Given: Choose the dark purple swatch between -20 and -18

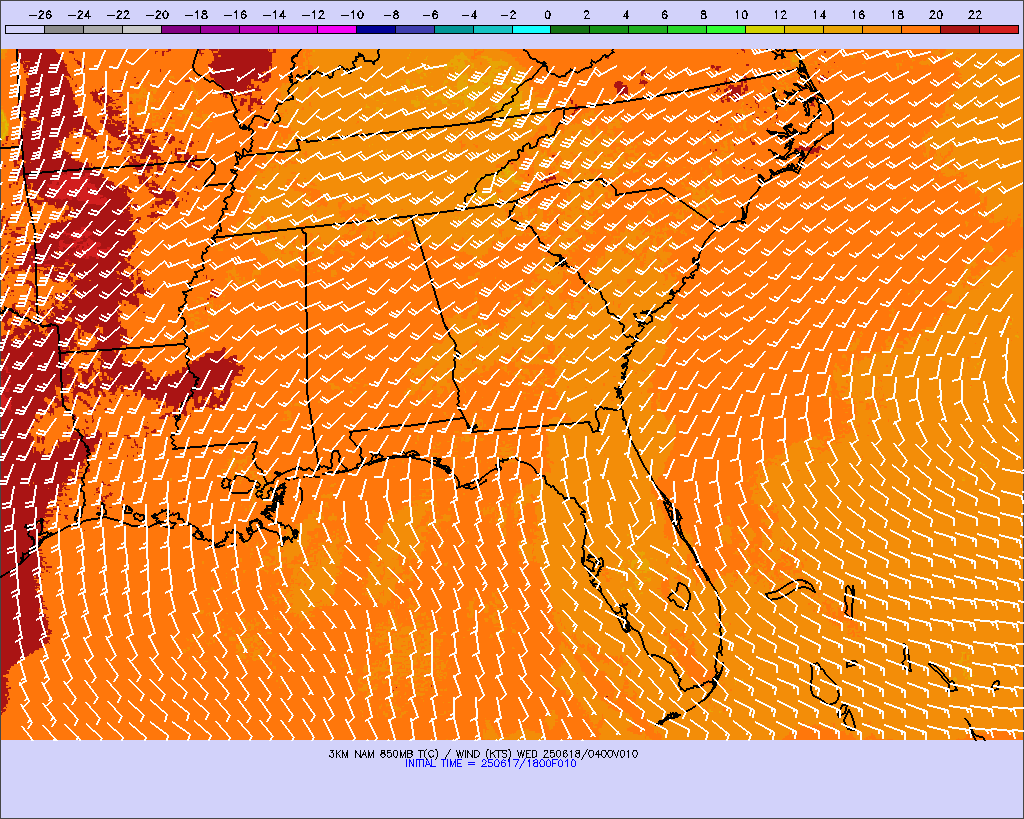Looking at the screenshot, I should pos(181,29).
